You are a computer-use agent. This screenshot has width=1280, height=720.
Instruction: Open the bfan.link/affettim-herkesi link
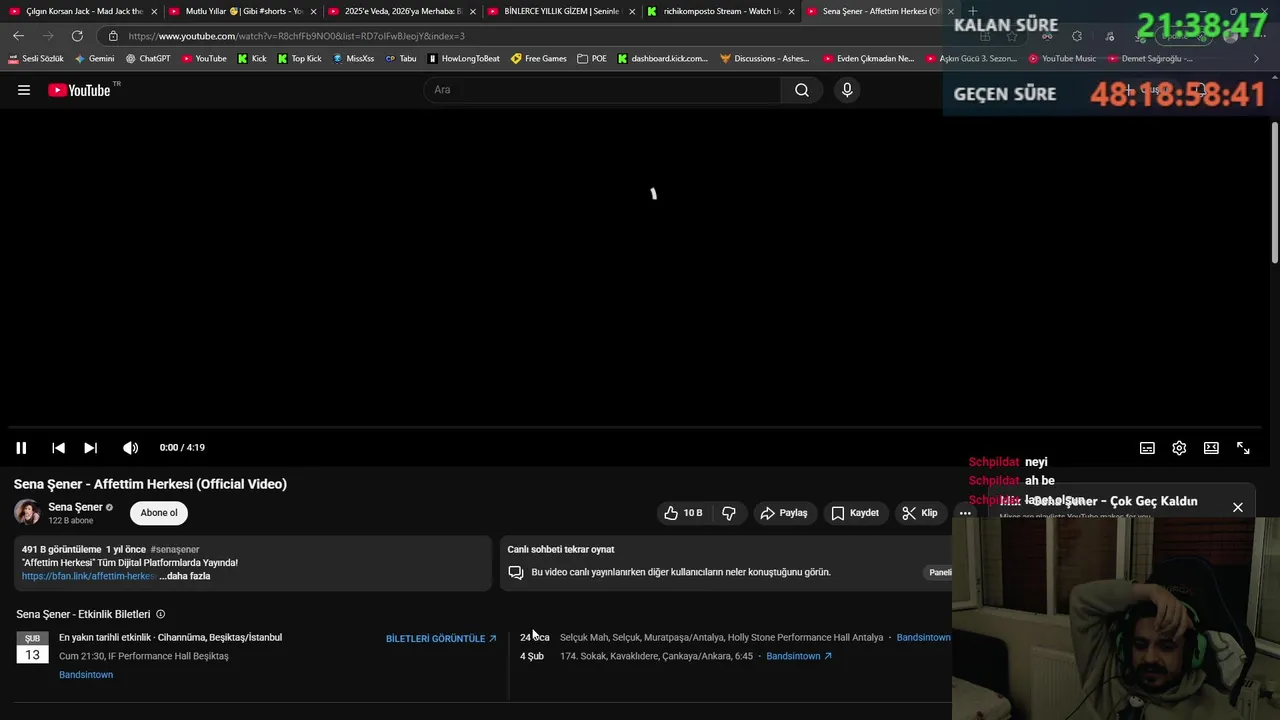[88, 576]
